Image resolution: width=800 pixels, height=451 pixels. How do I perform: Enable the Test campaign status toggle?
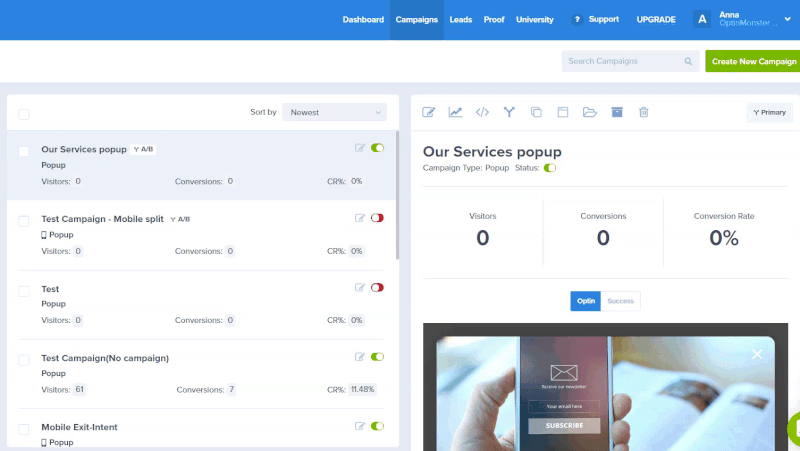pyautogui.click(x=378, y=288)
